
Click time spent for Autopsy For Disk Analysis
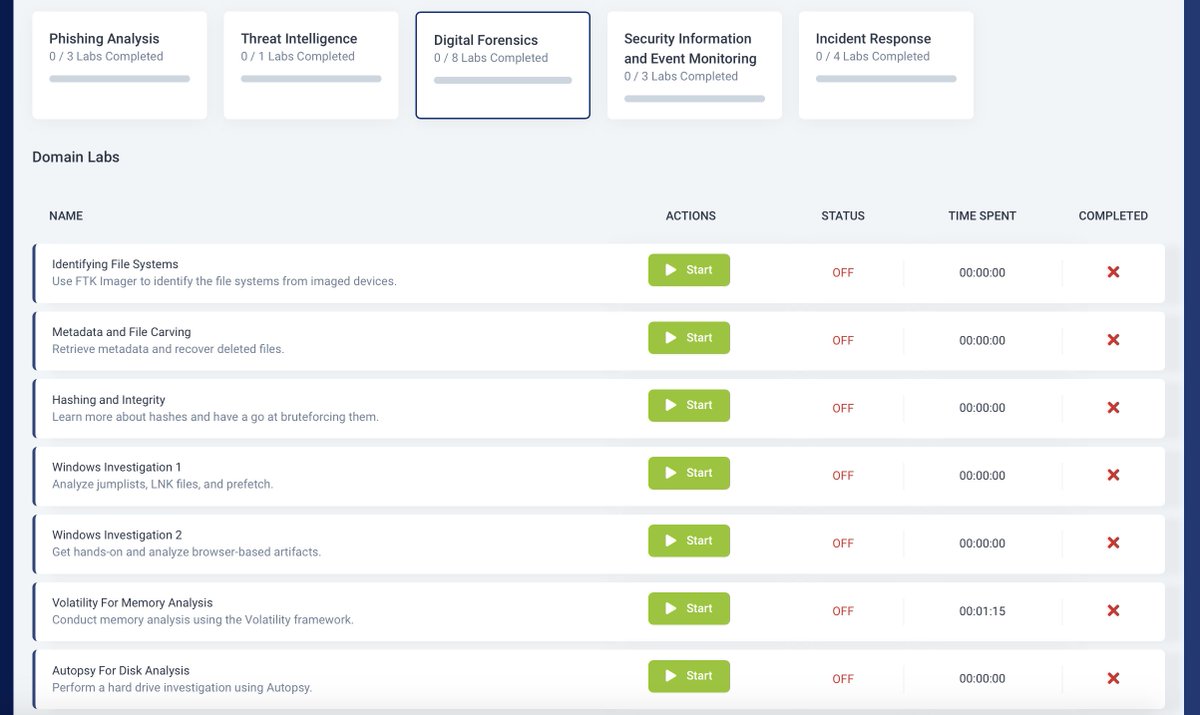(982, 679)
